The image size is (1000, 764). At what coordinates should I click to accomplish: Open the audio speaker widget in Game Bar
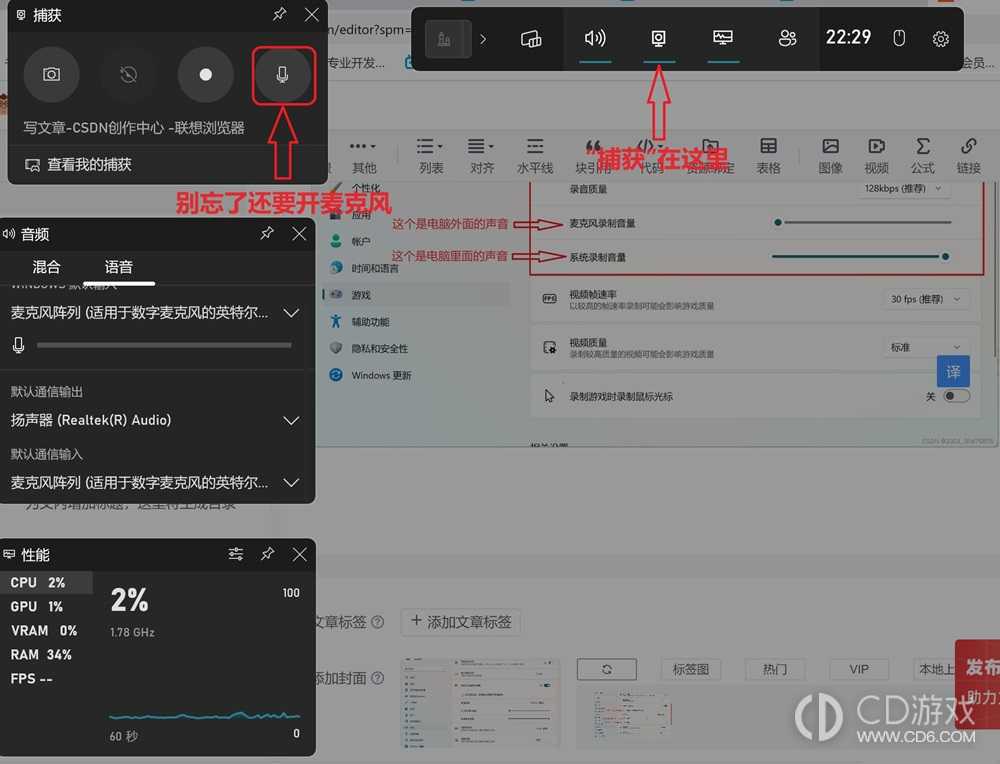pos(594,38)
